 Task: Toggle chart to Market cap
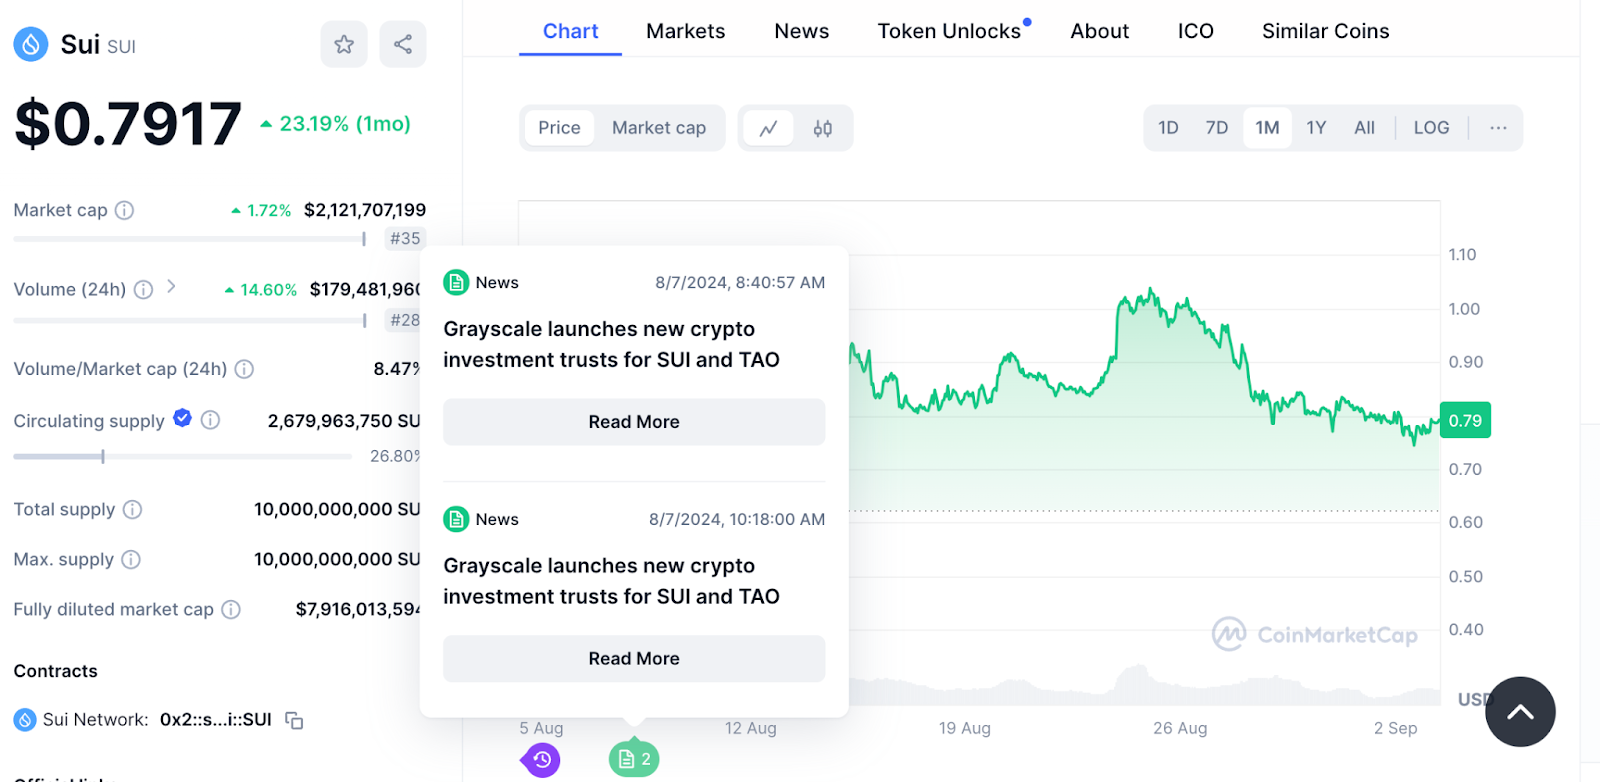(659, 128)
